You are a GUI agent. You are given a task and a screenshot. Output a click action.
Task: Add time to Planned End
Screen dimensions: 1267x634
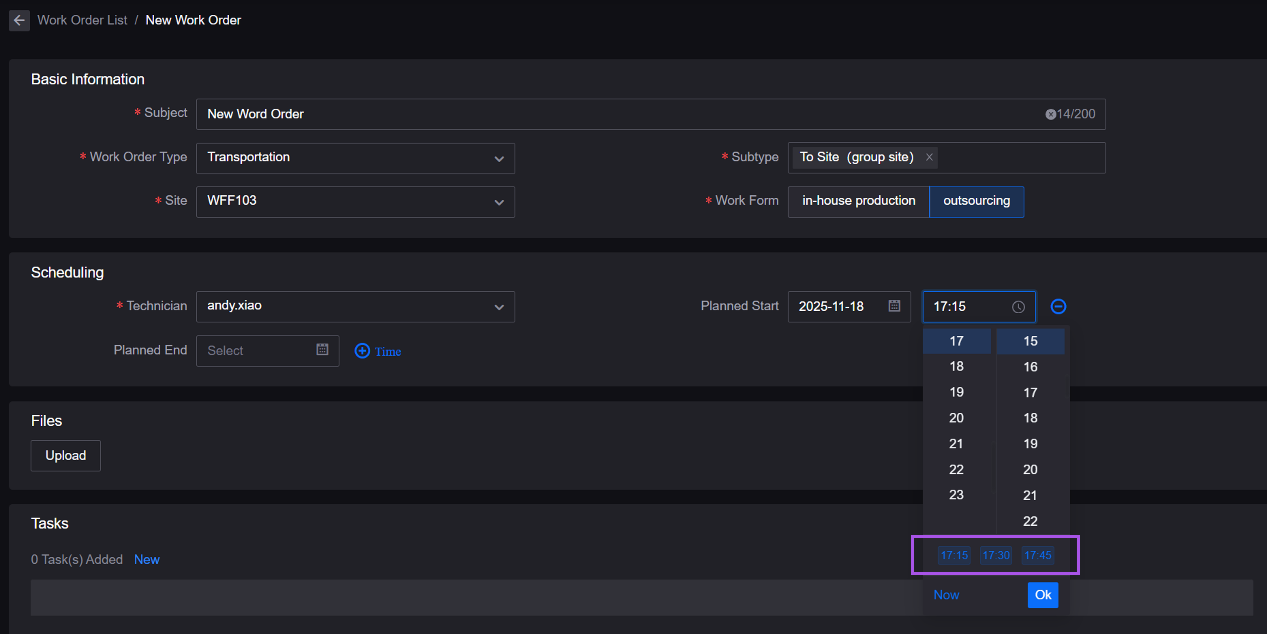click(378, 351)
